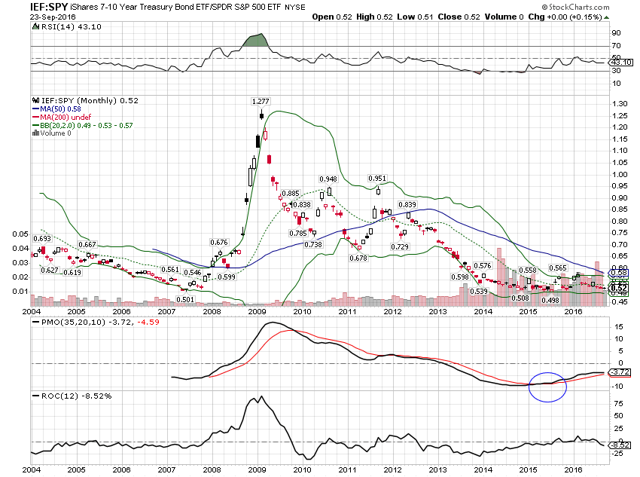Select the MA(50) 0.58 legend text
Image resolution: width=640 pixels, height=477 pixels.
tap(60, 109)
